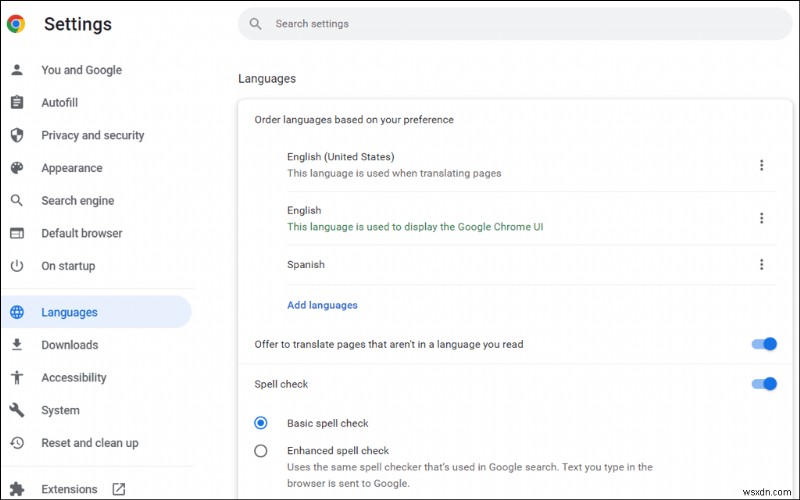Image resolution: width=800 pixels, height=500 pixels.
Task: Click the On startup power icon
Action: [x=17, y=266]
